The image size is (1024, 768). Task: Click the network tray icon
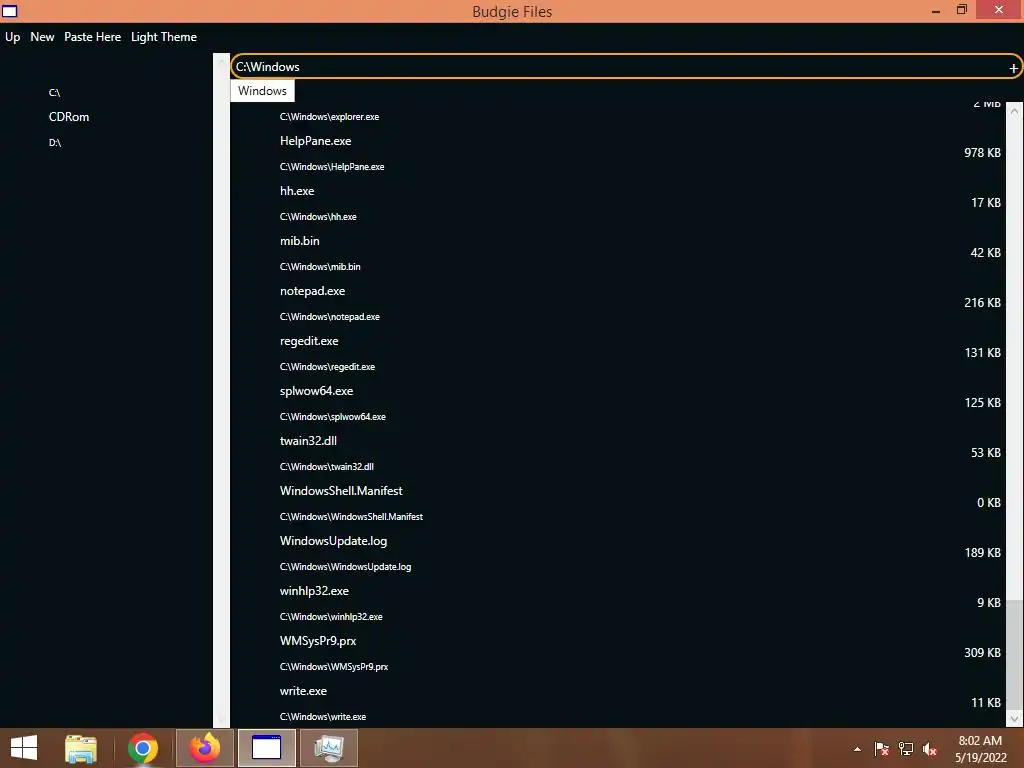click(906, 749)
